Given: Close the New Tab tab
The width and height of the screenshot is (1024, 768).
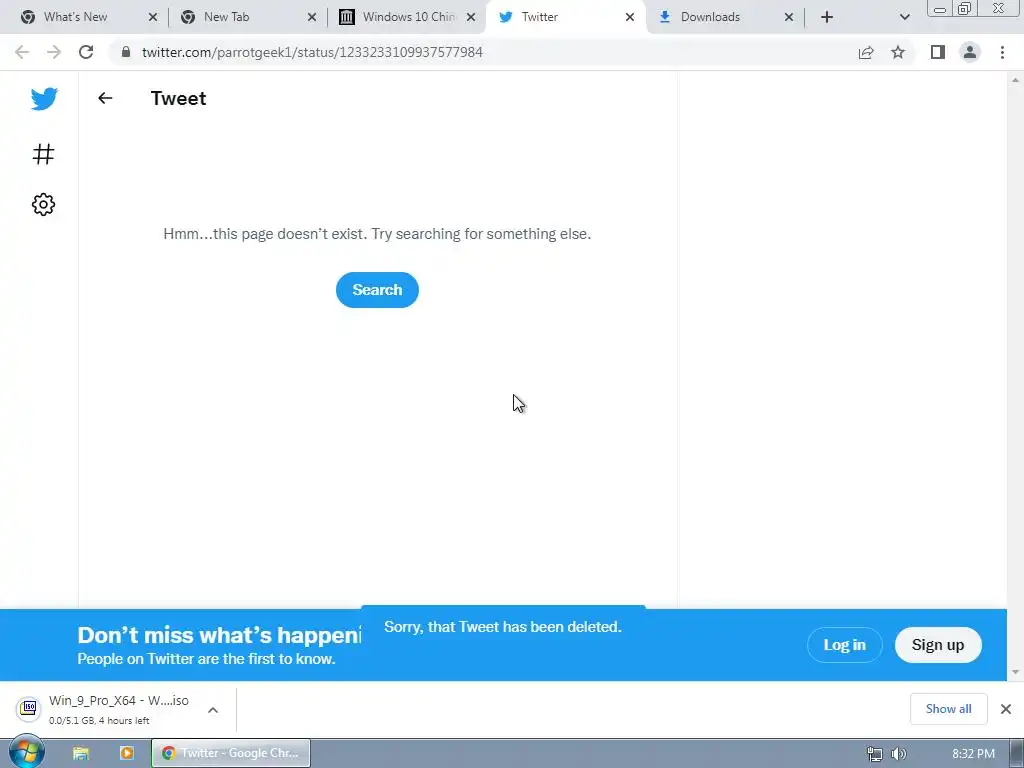Looking at the screenshot, I should tap(312, 17).
